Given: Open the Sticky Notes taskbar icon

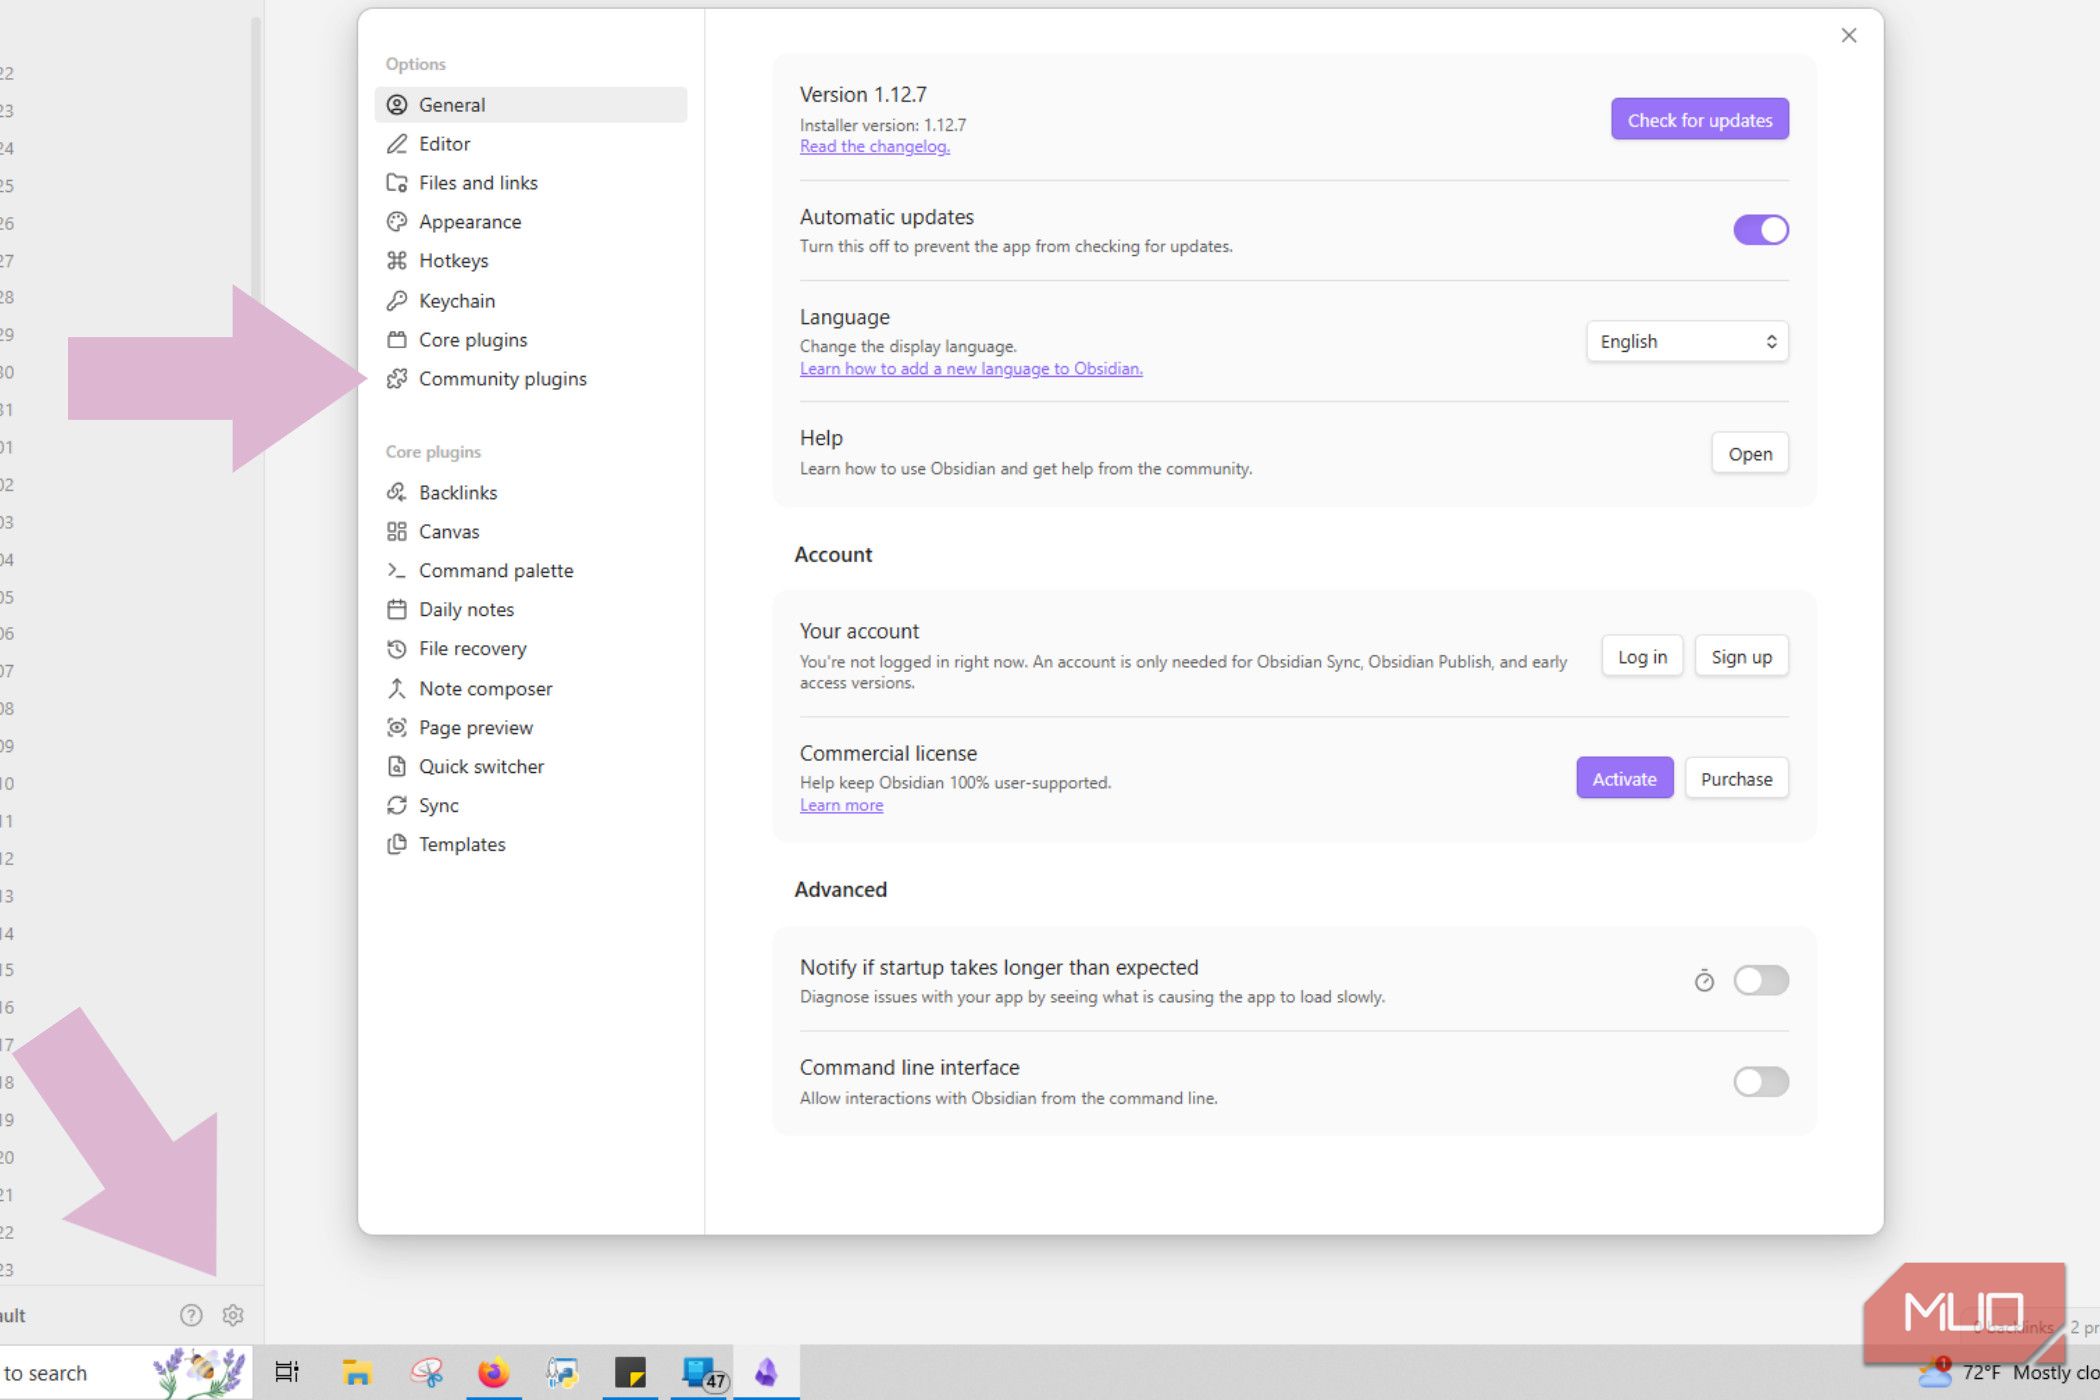Looking at the screenshot, I should 630,1372.
